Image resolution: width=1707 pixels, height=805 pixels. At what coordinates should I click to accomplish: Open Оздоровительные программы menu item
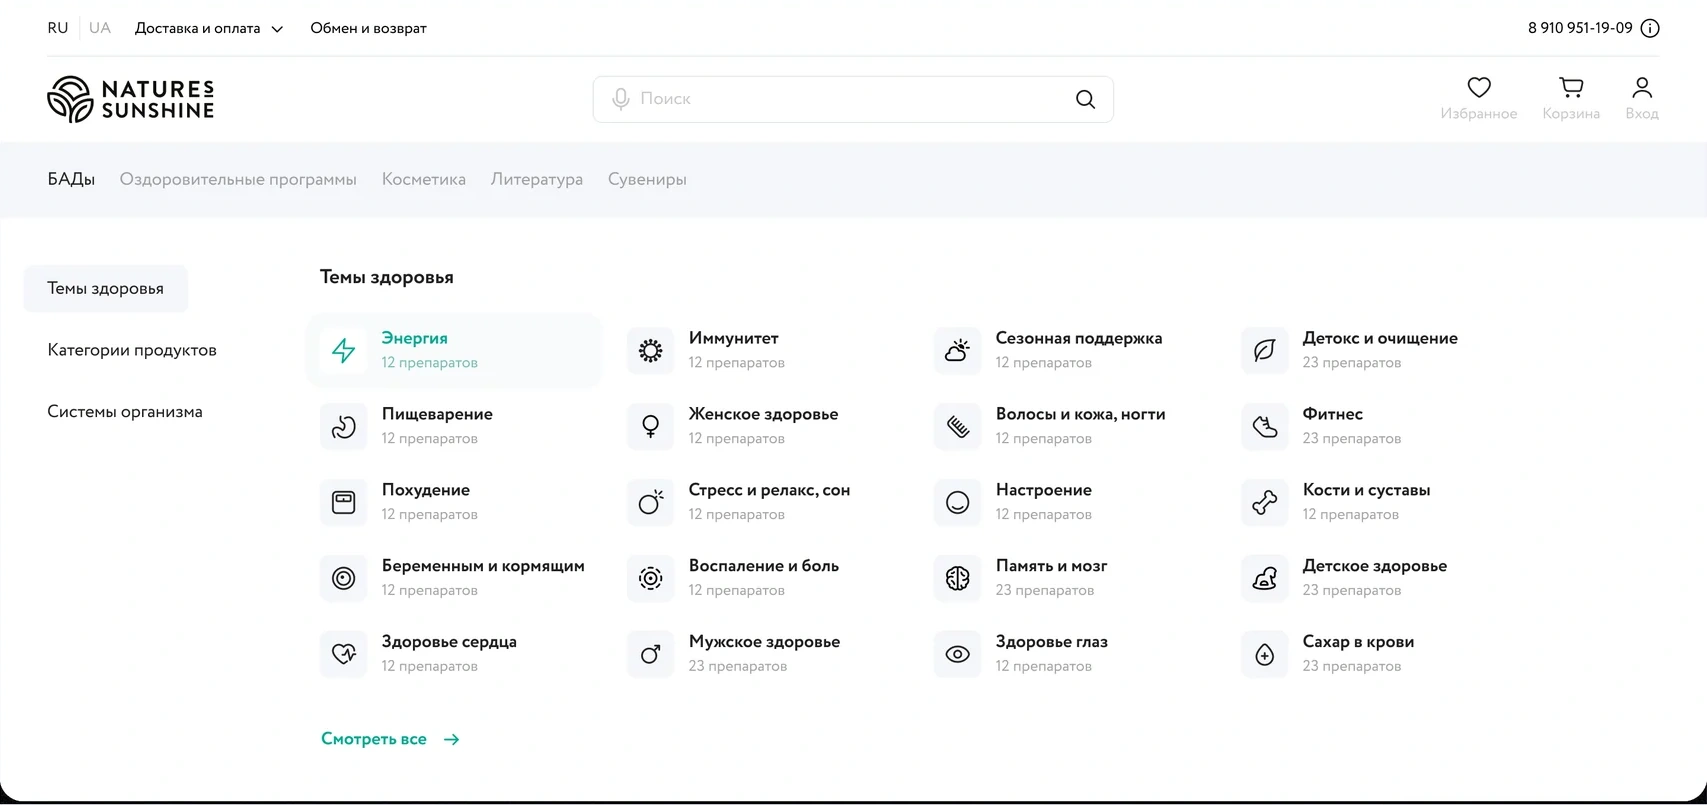pos(238,180)
